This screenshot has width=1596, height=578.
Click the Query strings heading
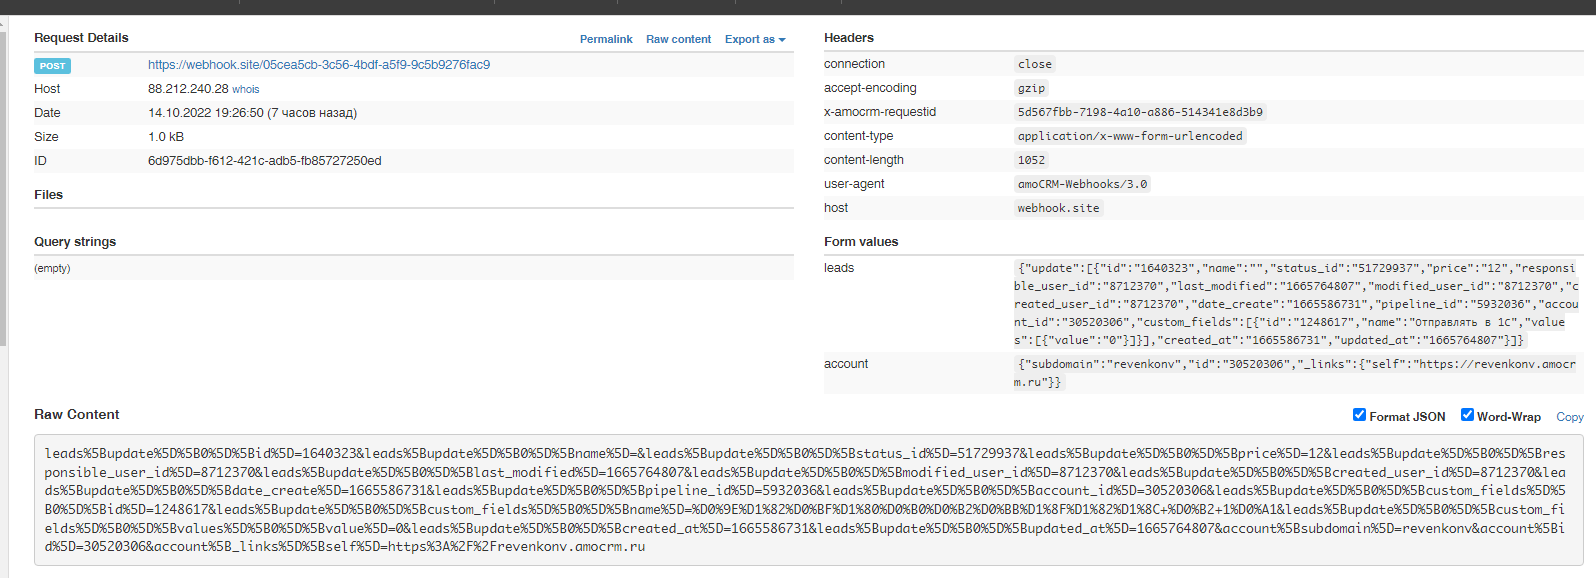coord(75,242)
